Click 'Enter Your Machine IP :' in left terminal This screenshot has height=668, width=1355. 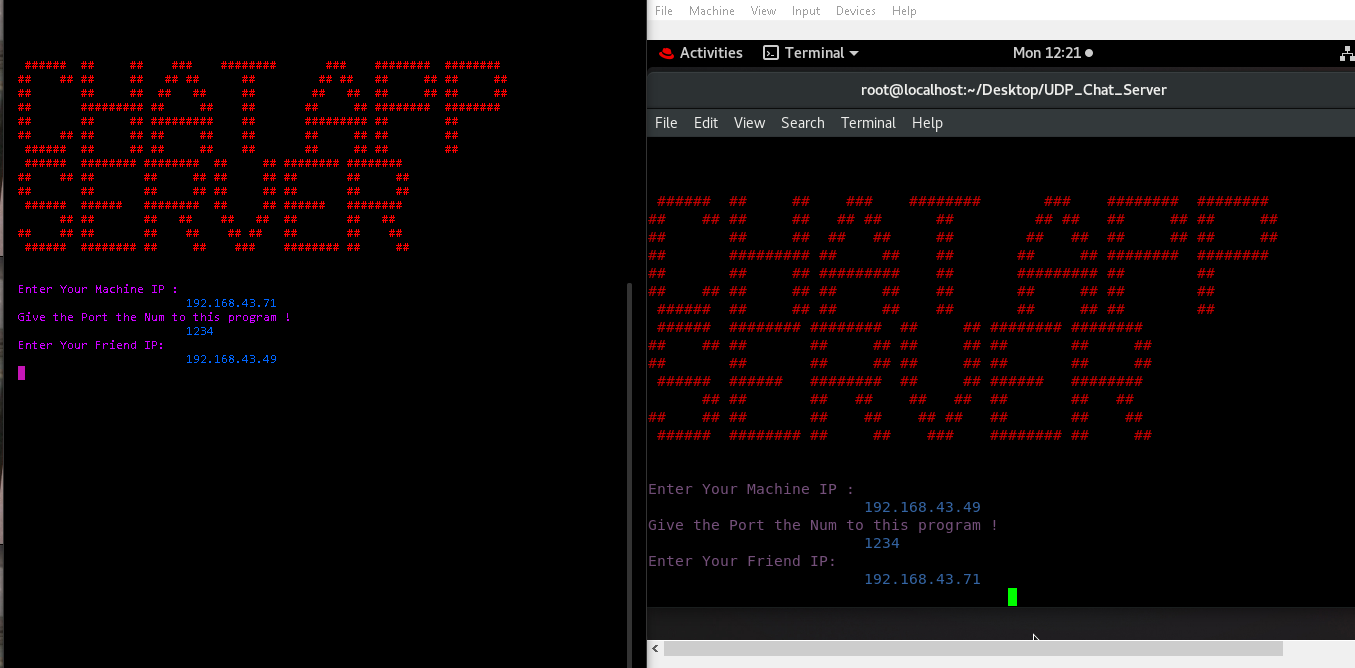click(98, 289)
